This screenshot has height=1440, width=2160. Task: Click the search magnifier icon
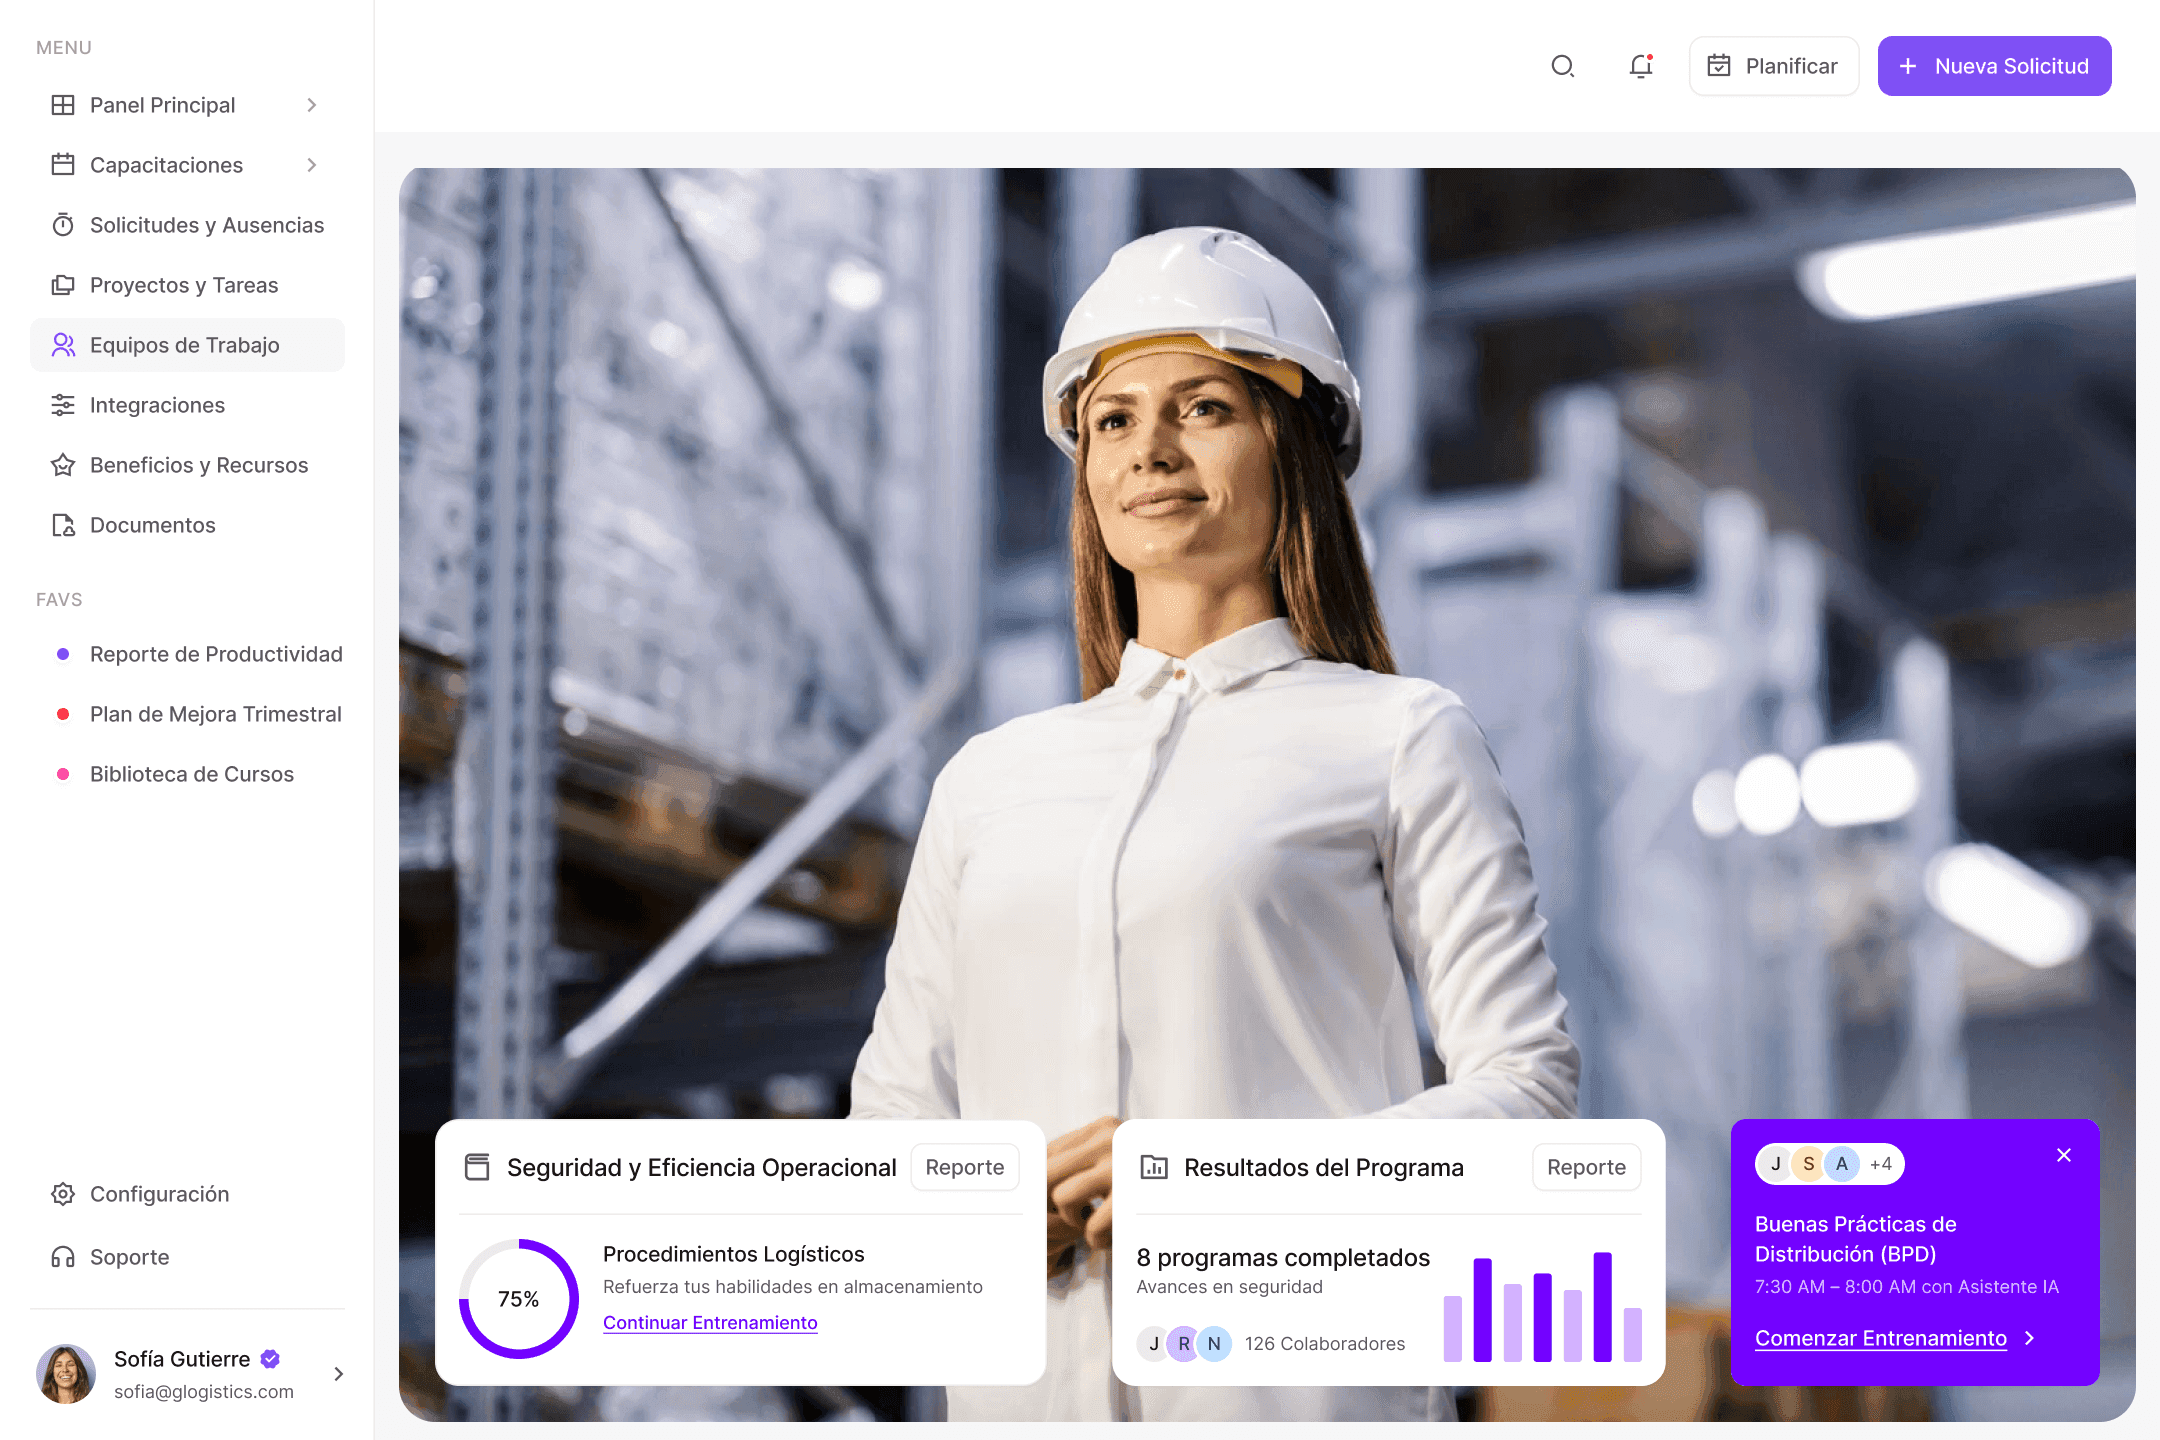1563,66
